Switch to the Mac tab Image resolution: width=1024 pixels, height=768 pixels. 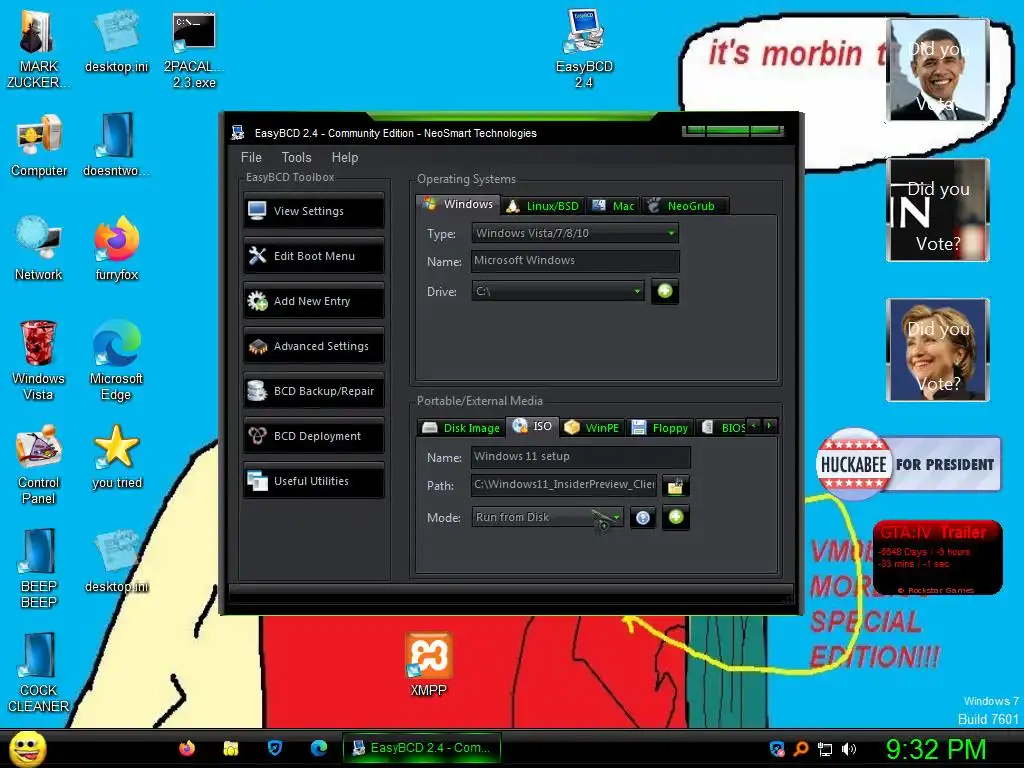tap(613, 206)
